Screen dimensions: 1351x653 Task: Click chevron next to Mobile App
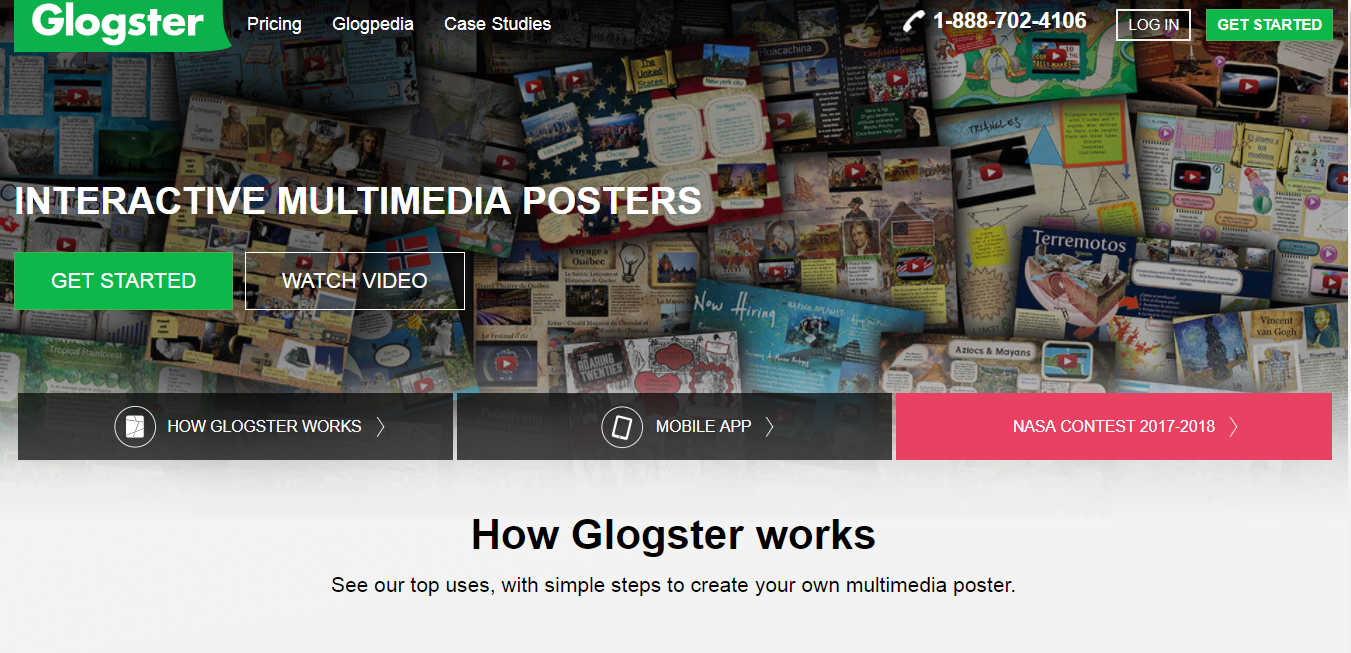coord(769,427)
